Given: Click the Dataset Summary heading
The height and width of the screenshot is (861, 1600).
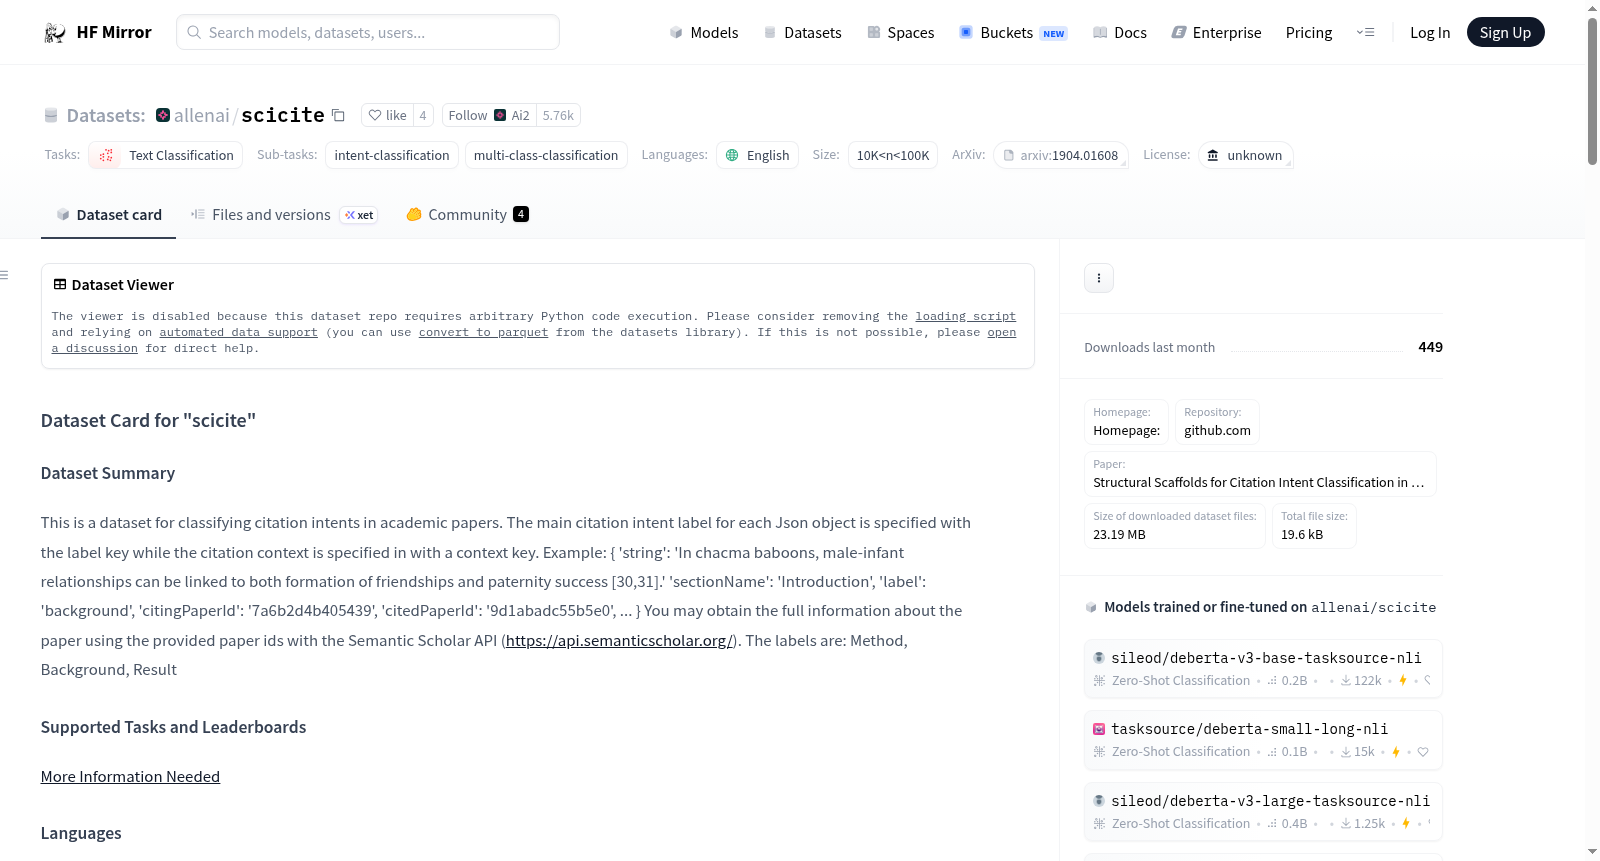Looking at the screenshot, I should (108, 473).
